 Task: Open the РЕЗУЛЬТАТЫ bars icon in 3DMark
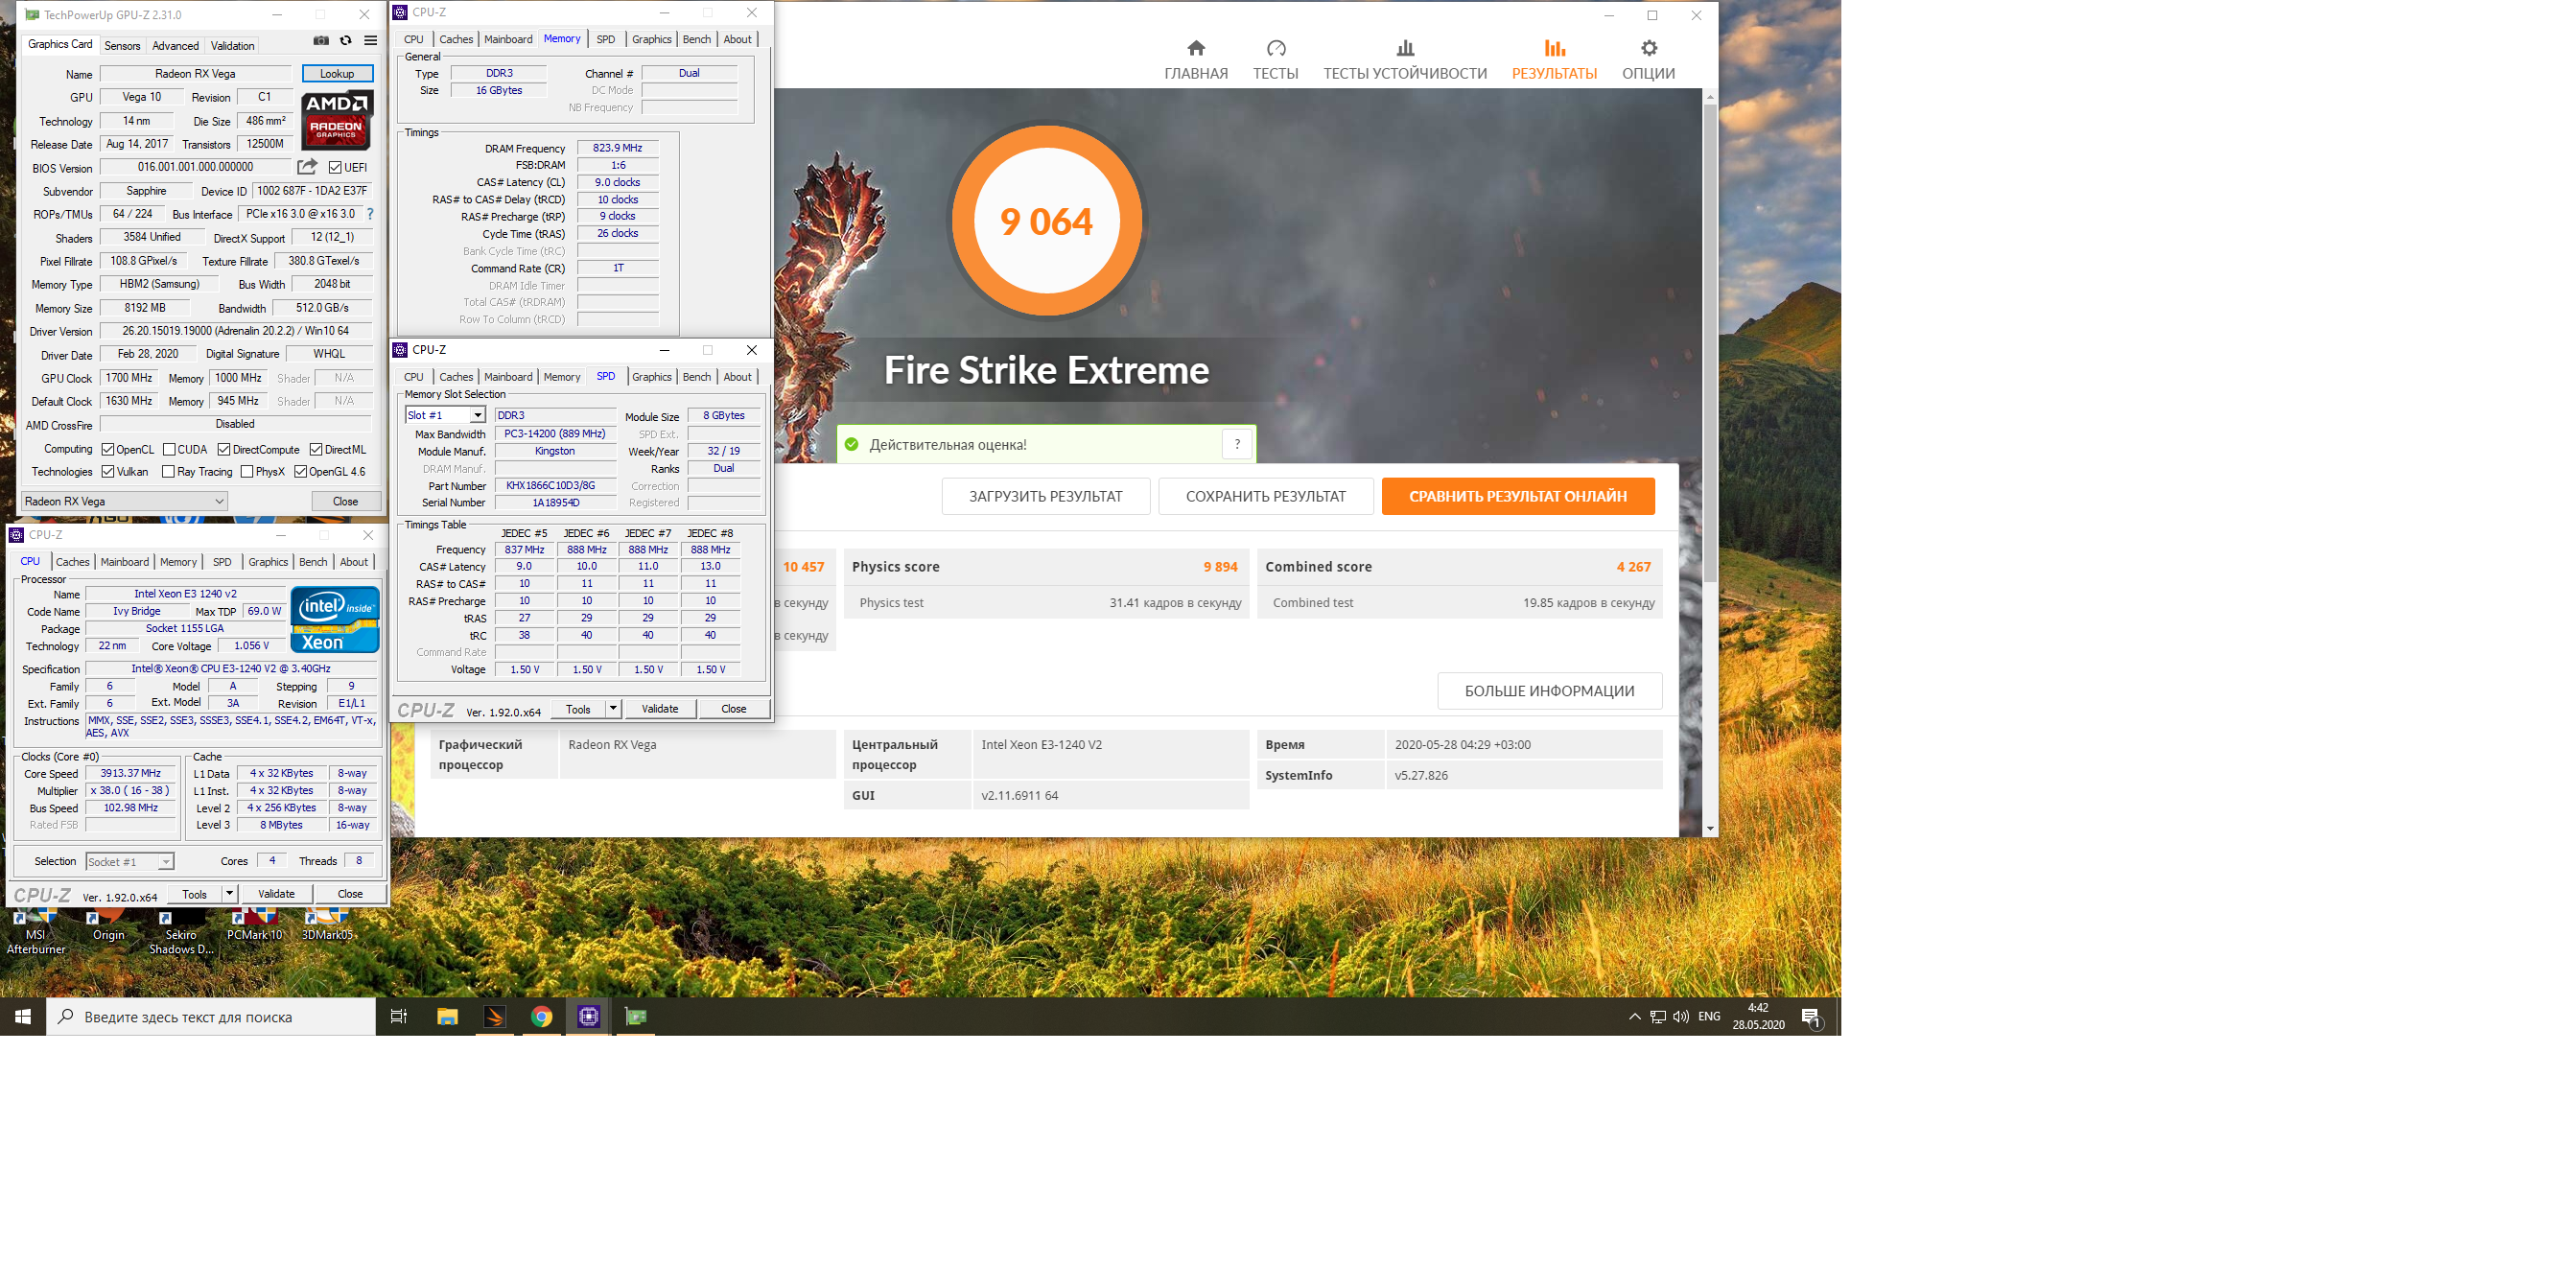click(x=1554, y=48)
